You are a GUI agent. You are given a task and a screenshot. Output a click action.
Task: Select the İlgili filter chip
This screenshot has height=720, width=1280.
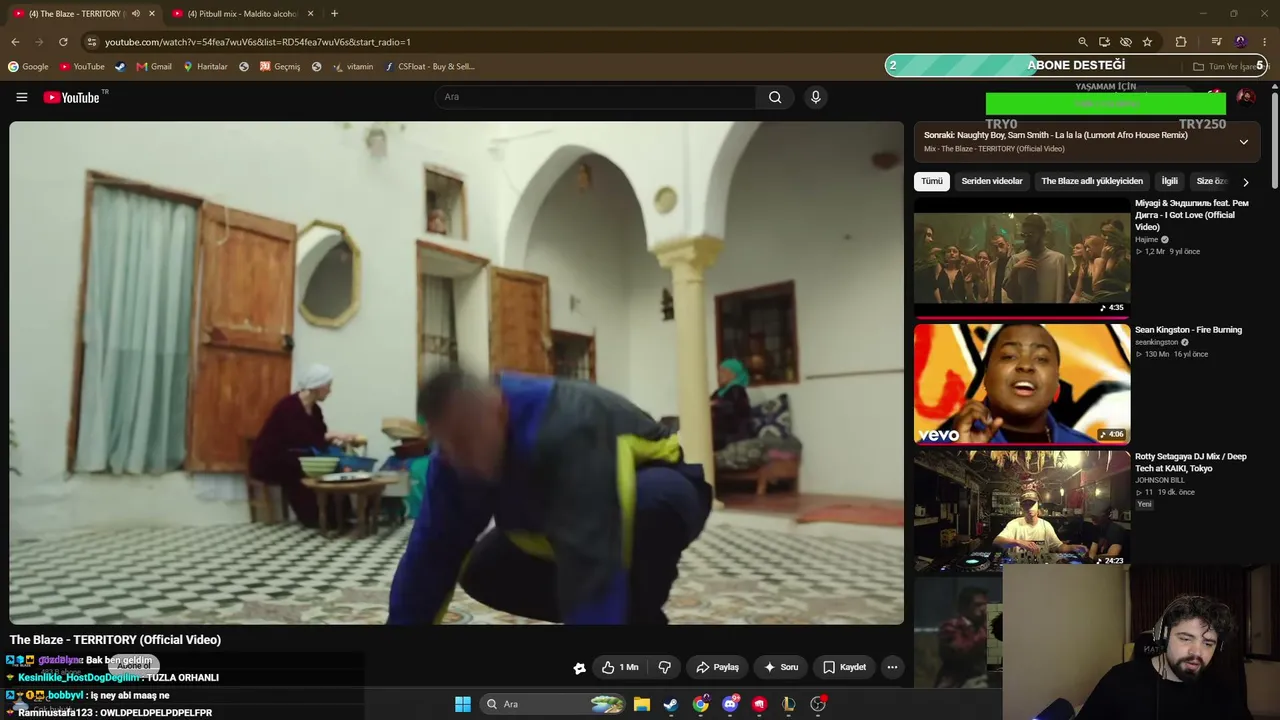click(1169, 181)
